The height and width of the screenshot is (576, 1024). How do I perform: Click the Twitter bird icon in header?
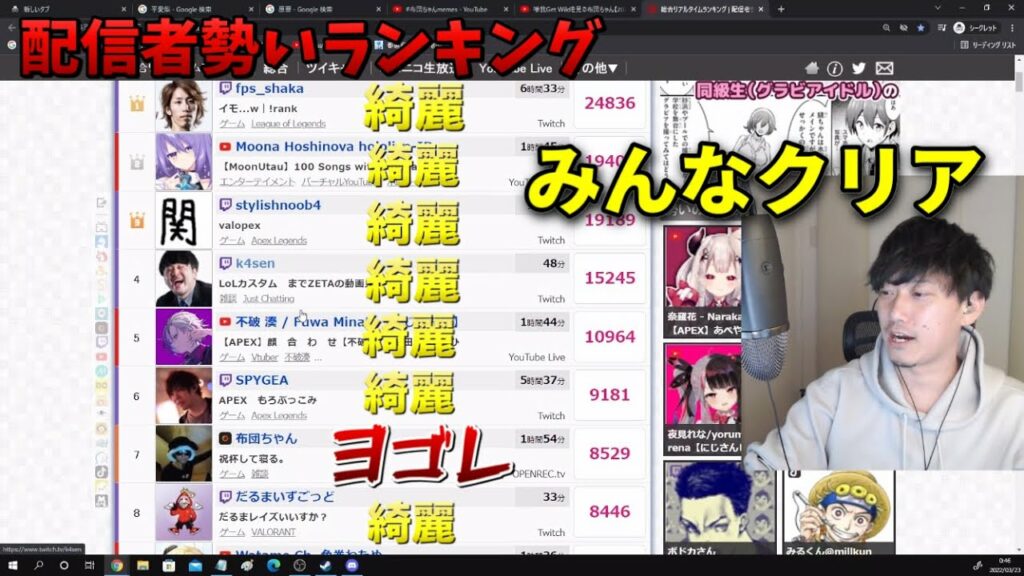point(859,68)
